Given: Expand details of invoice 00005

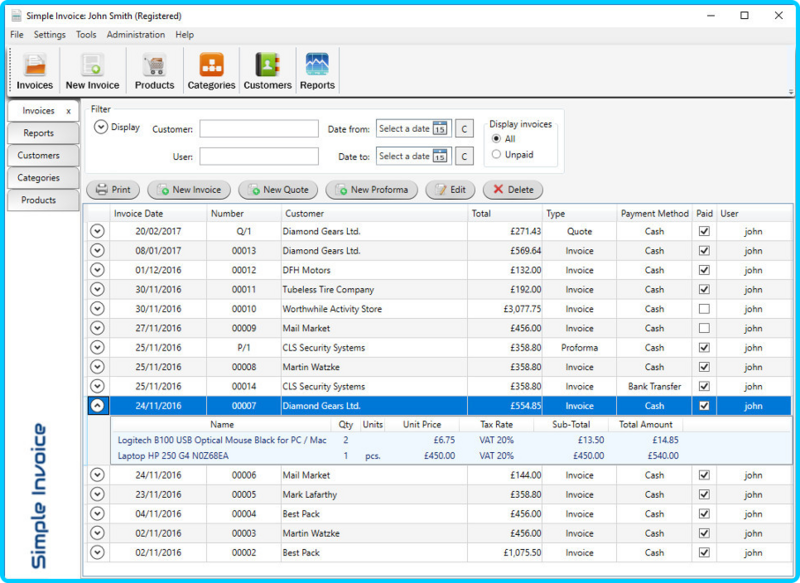Looking at the screenshot, I should pyautogui.click(x=97, y=494).
